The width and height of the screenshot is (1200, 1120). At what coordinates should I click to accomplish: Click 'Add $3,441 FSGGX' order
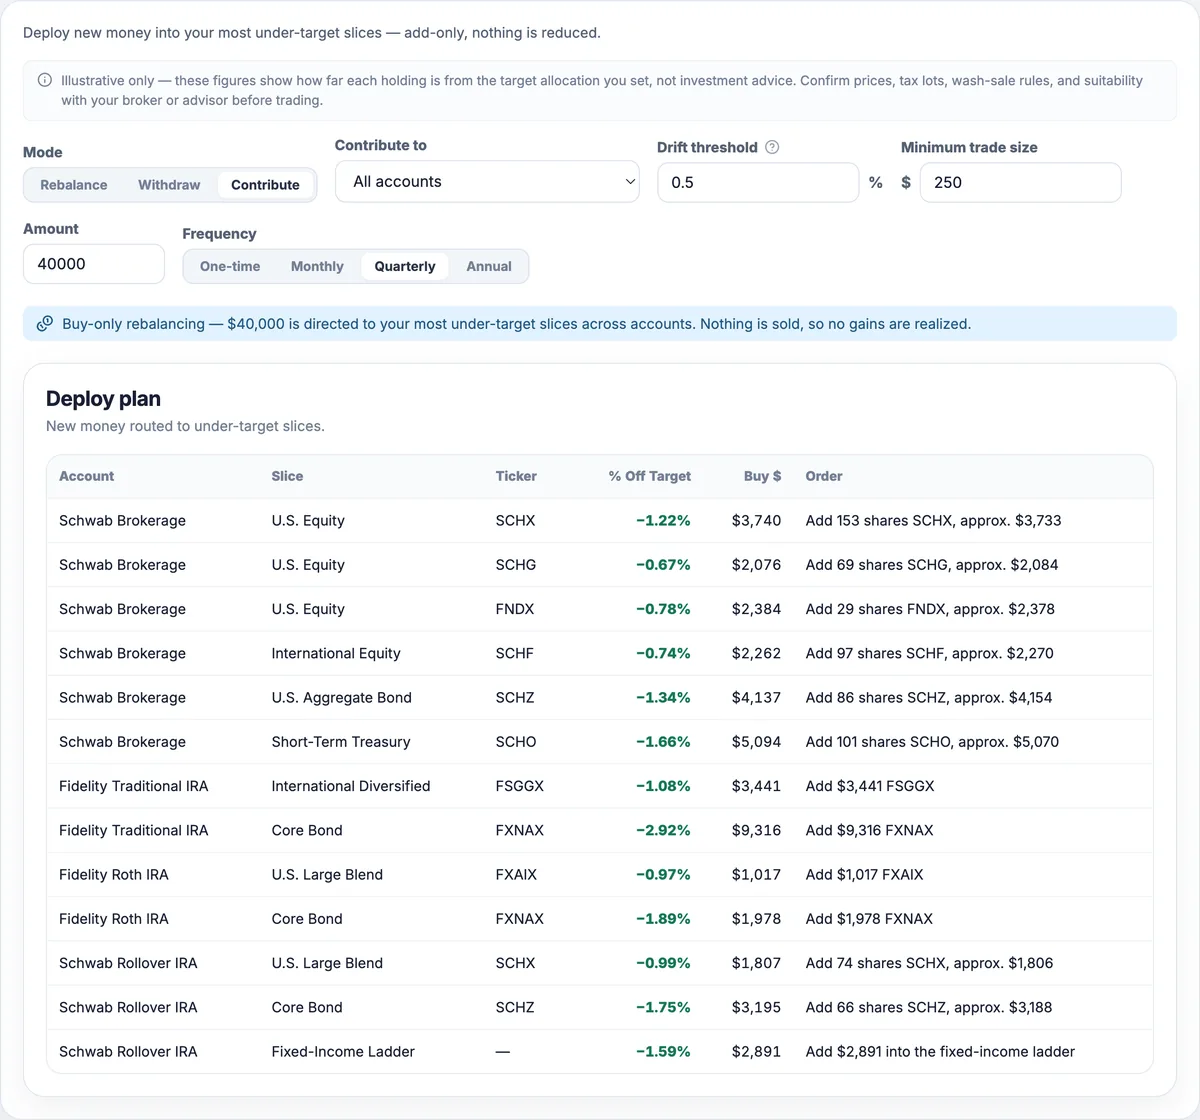[870, 786]
